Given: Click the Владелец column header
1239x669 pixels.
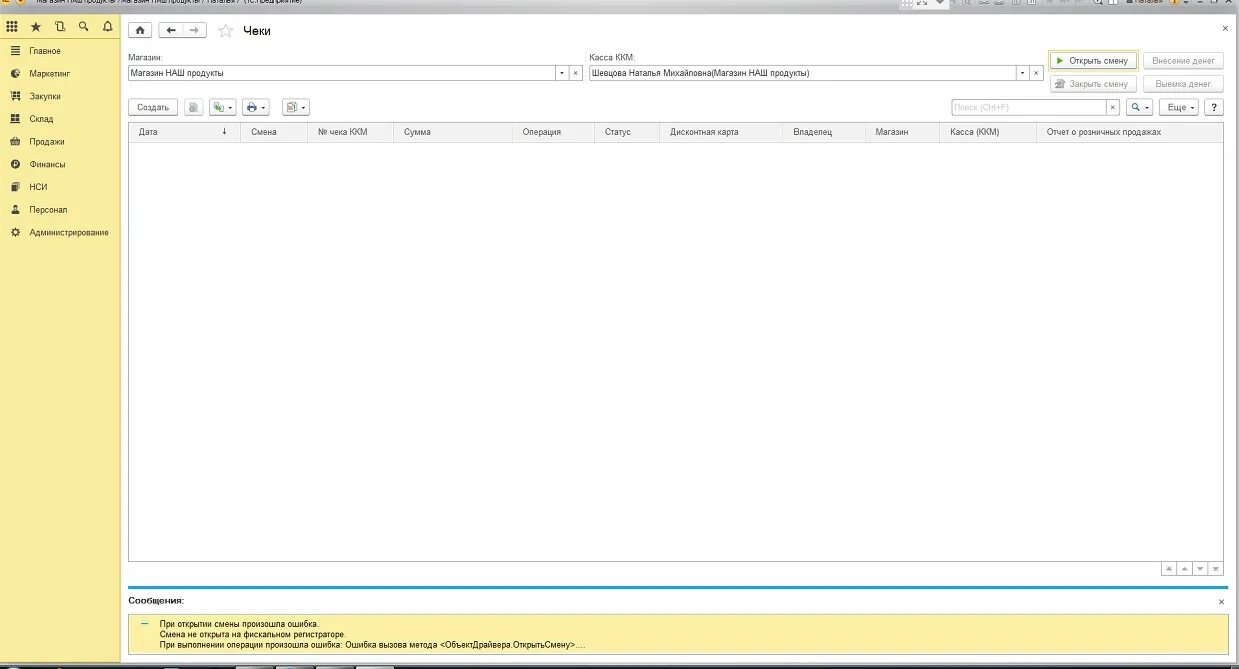Looking at the screenshot, I should click(x=824, y=132).
